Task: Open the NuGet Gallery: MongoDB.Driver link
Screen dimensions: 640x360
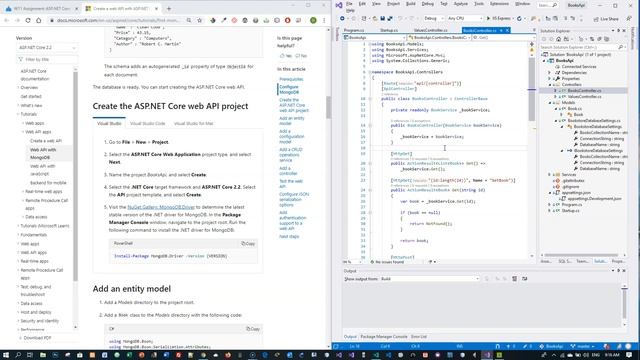Action: pos(161,207)
